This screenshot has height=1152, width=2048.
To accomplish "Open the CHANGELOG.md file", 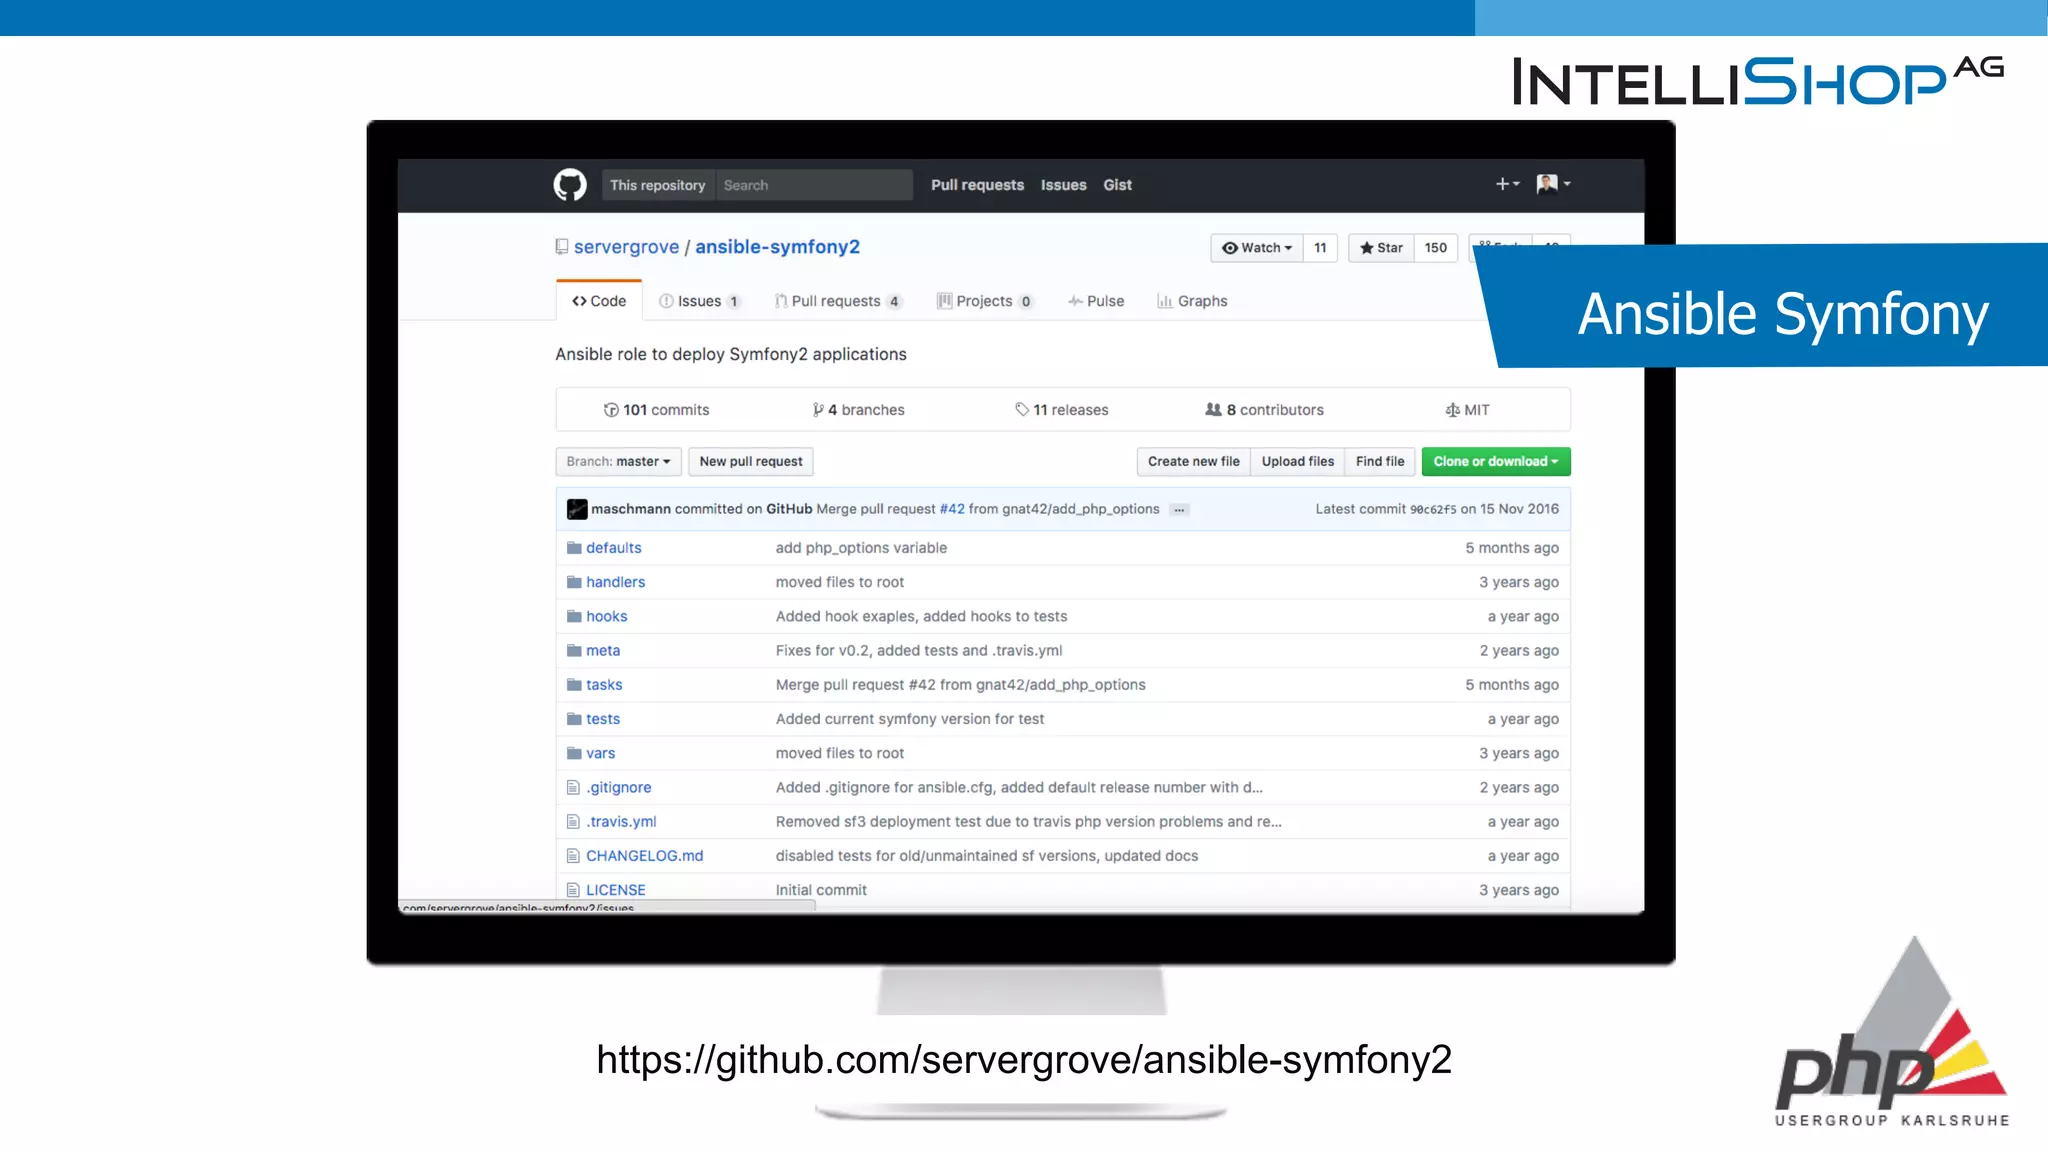I will (x=645, y=856).
